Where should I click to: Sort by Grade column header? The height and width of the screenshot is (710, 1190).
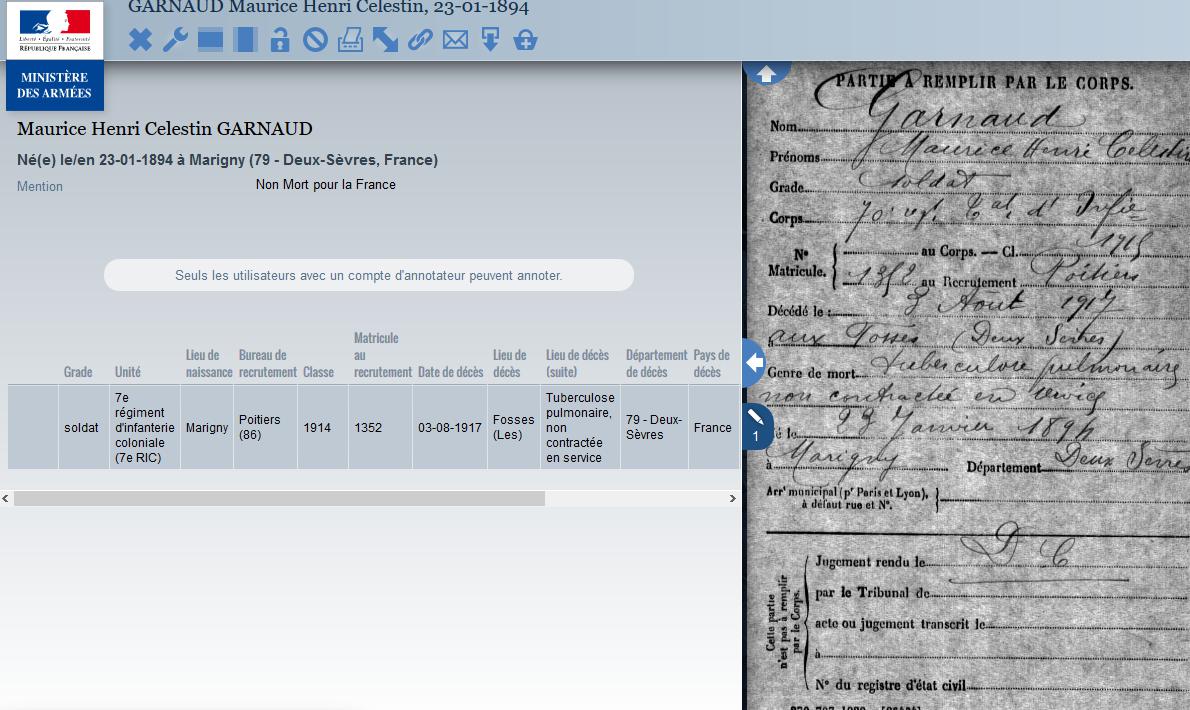coord(78,372)
